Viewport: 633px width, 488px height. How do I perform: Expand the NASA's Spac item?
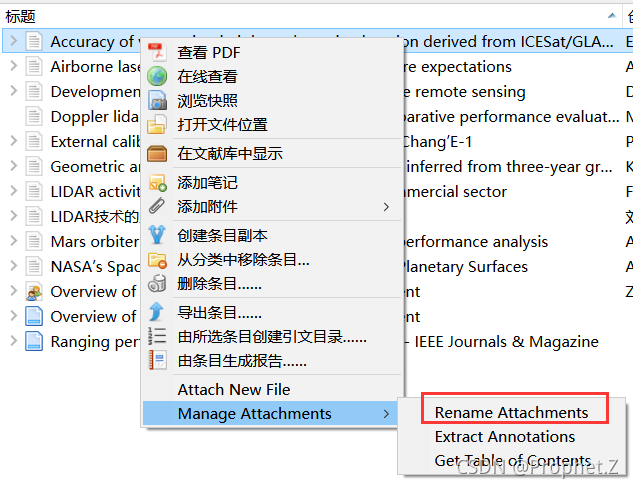(x=13, y=266)
